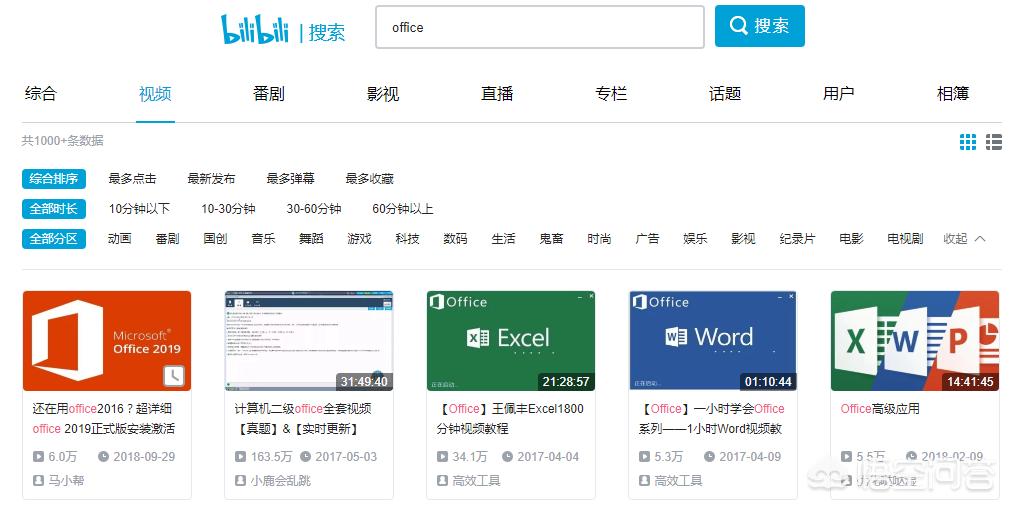Switch to grid view layout icon
1014x510 pixels.
coord(967,142)
